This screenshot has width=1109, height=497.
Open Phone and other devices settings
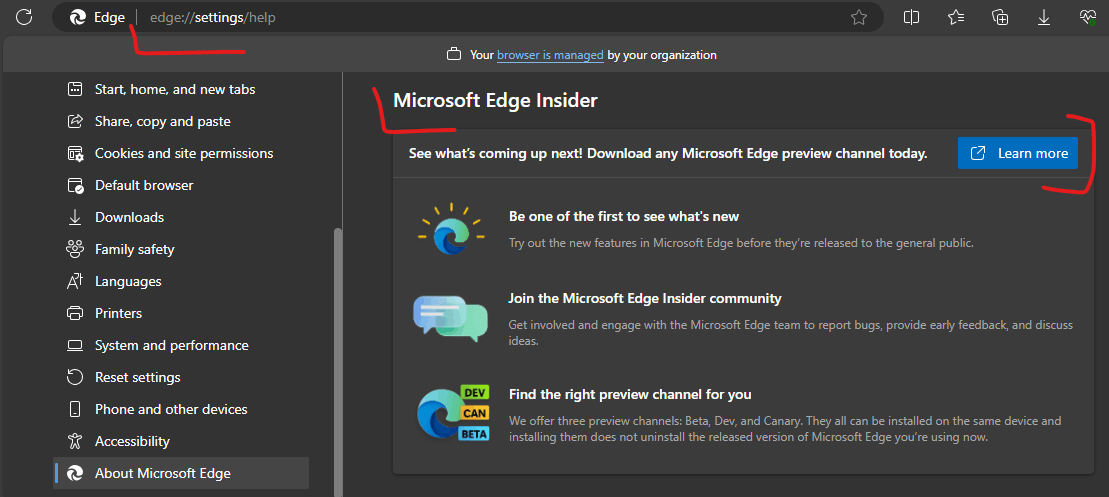181,409
